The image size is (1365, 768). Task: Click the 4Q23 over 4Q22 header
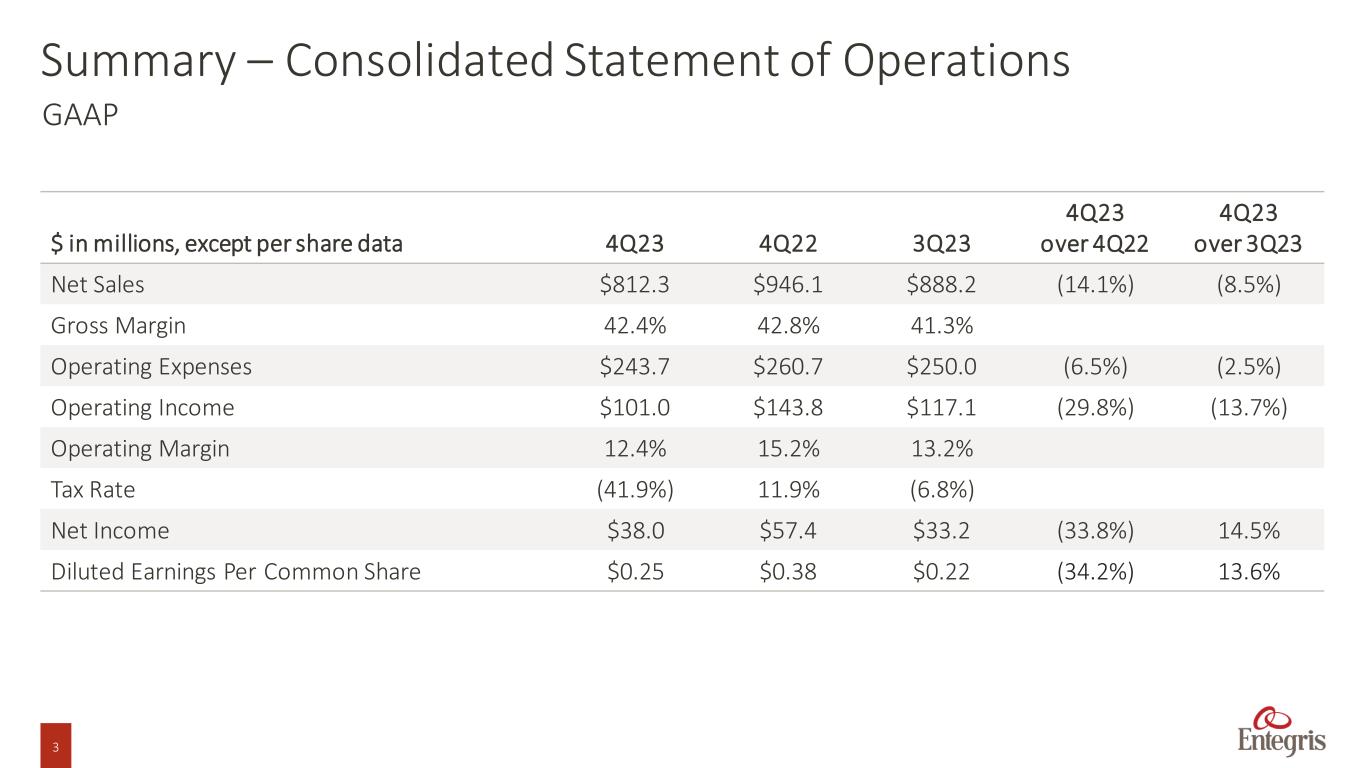[x=1097, y=229]
